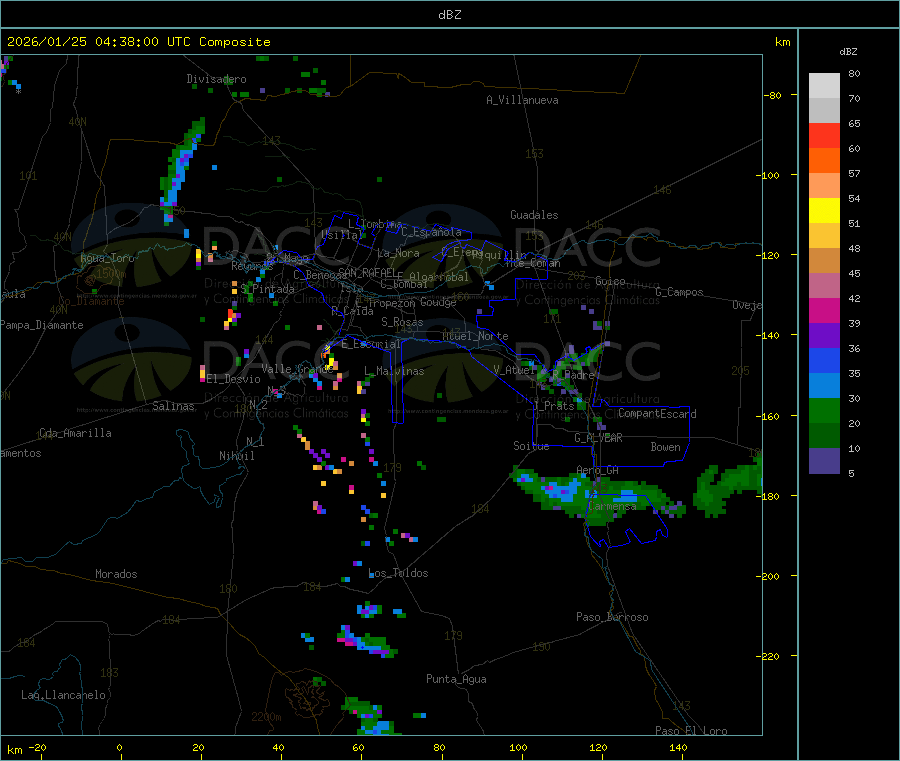Click the green storm echo near Carmensa
The image size is (900, 761).
pos(597,494)
